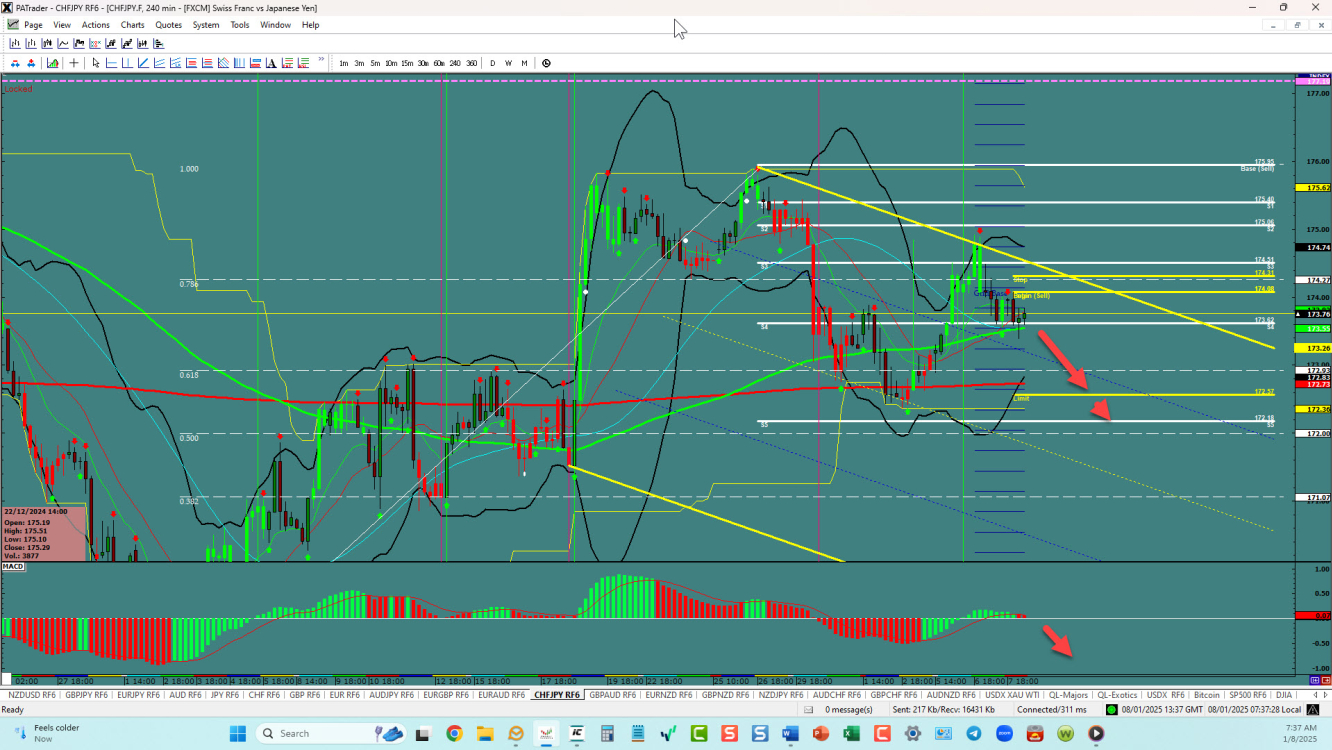Open the Quotes menu
This screenshot has height=750, width=1332.
click(x=168, y=25)
